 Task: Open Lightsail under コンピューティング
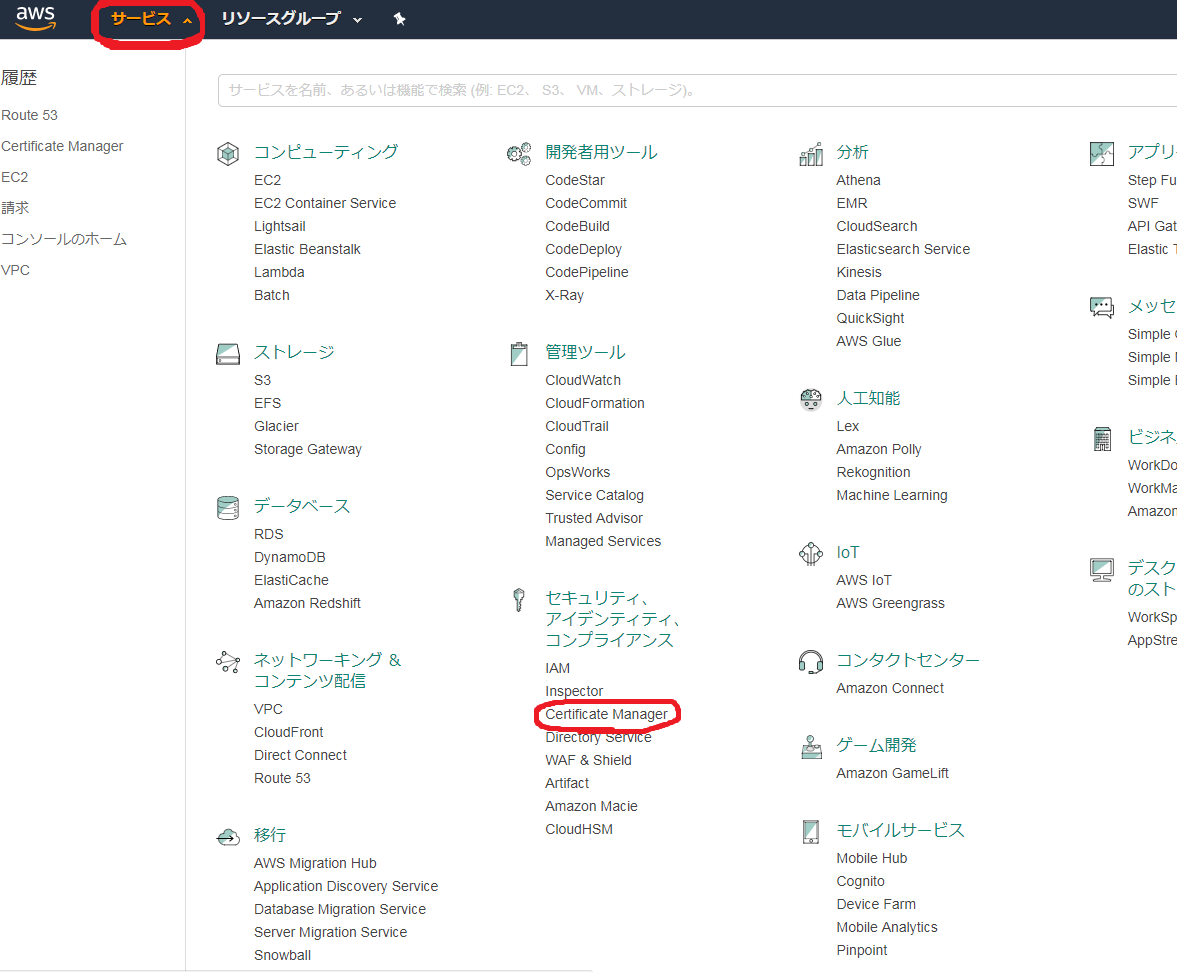279,226
